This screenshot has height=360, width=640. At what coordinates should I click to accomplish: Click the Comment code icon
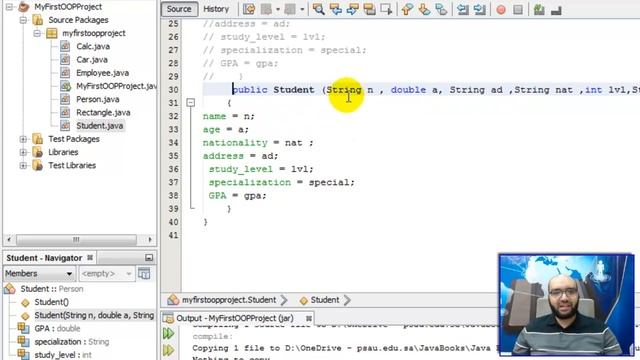coord(539,9)
